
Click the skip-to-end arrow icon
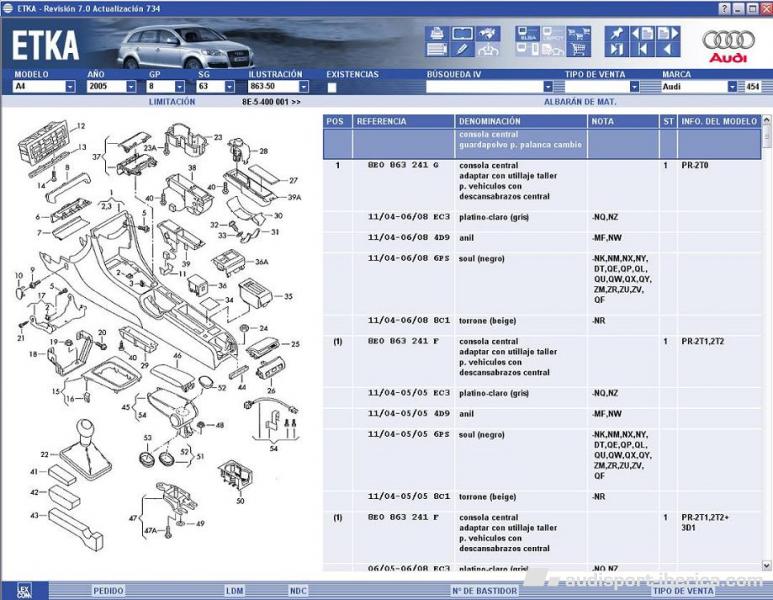pos(617,49)
